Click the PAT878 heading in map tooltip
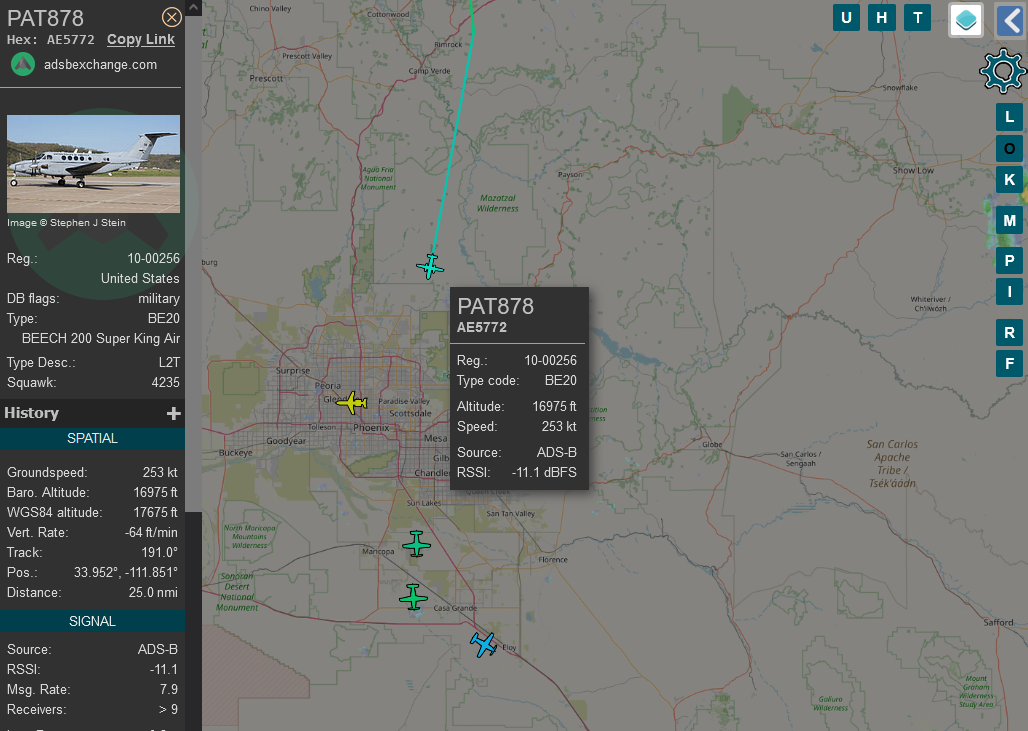Viewport: 1028px width, 731px height. coord(496,306)
